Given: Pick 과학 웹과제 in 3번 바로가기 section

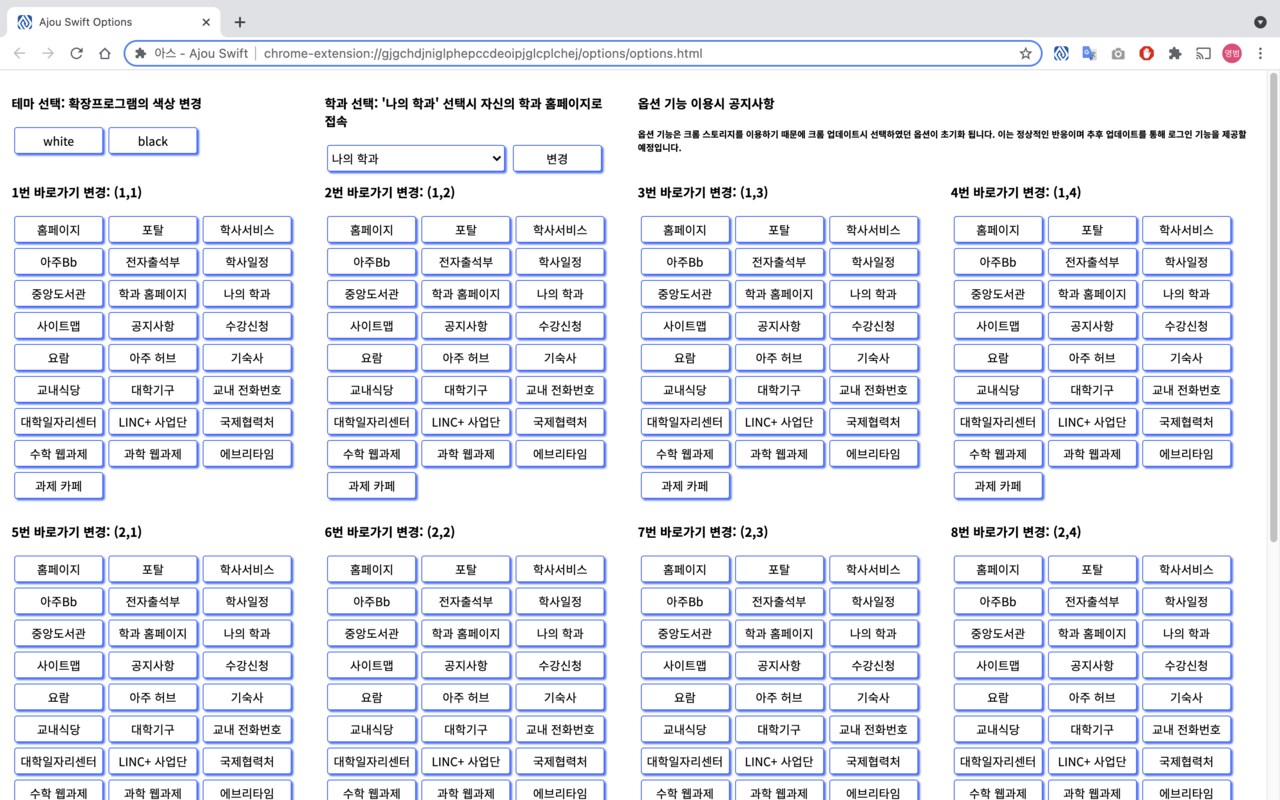Looking at the screenshot, I should [779, 454].
